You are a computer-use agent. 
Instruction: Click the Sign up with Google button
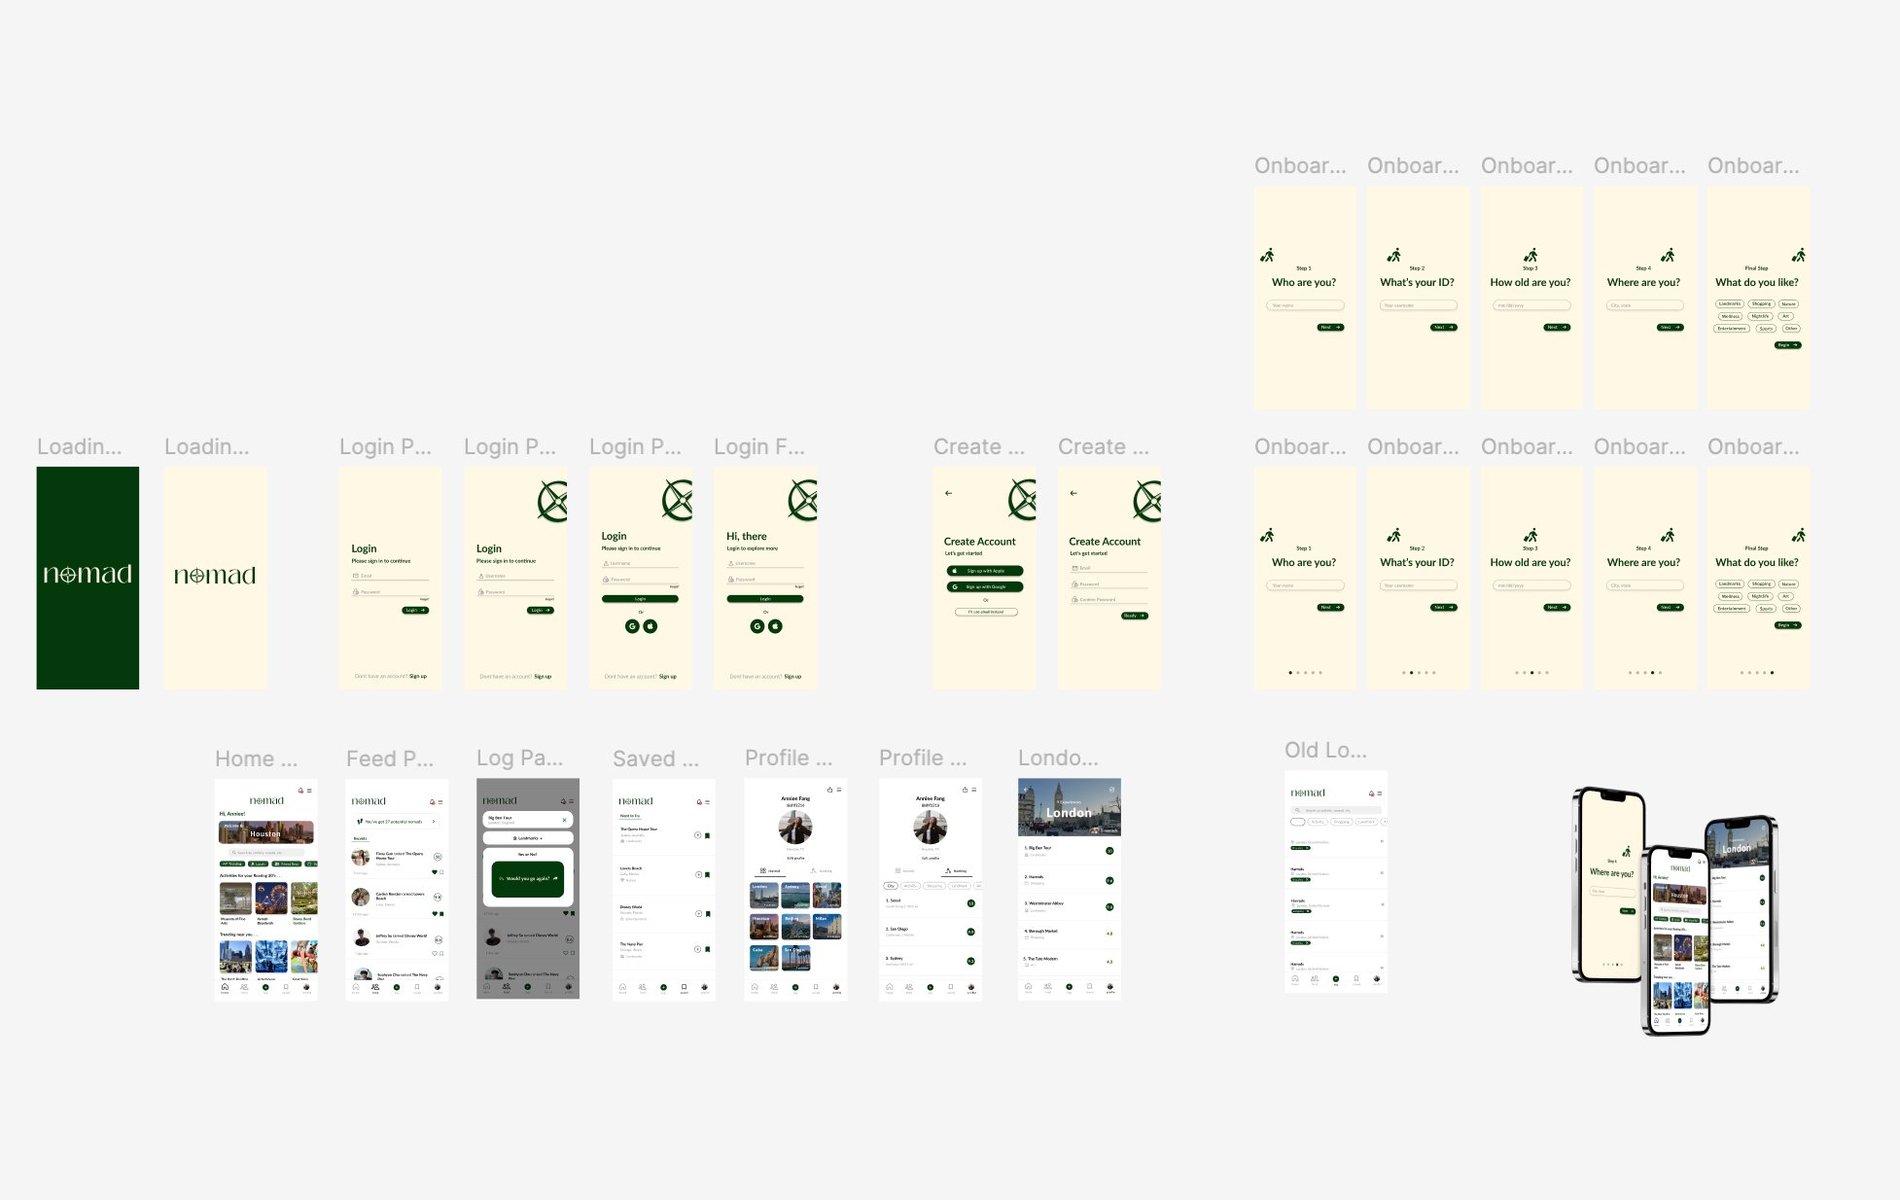(x=985, y=587)
